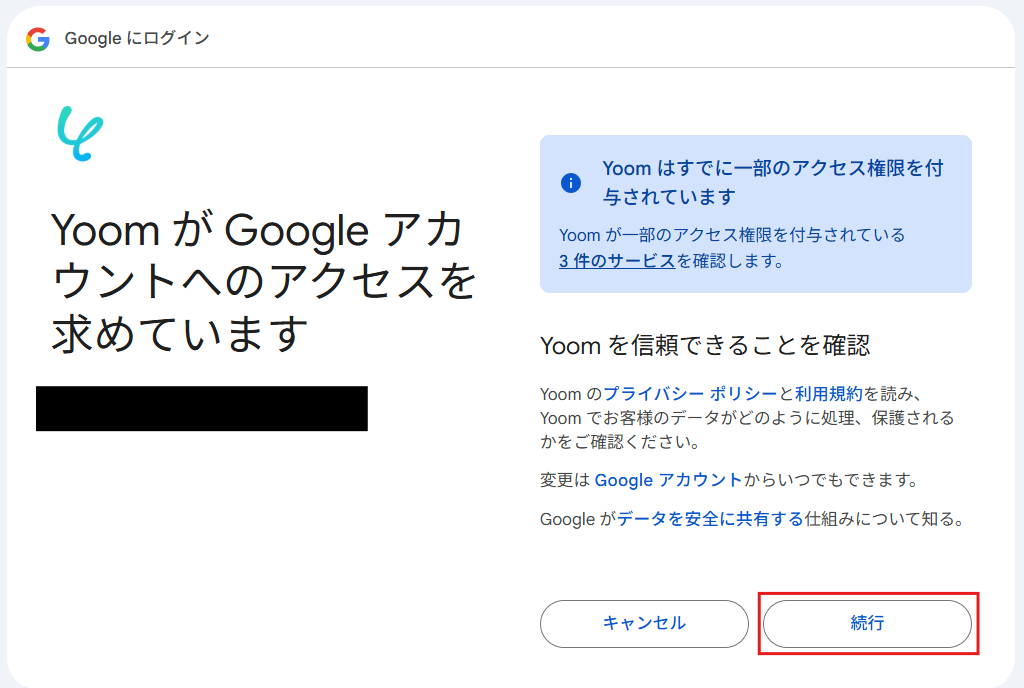Click the "Yoom を信頼できることを確認" heading
The image size is (1024, 688).
pos(705,346)
